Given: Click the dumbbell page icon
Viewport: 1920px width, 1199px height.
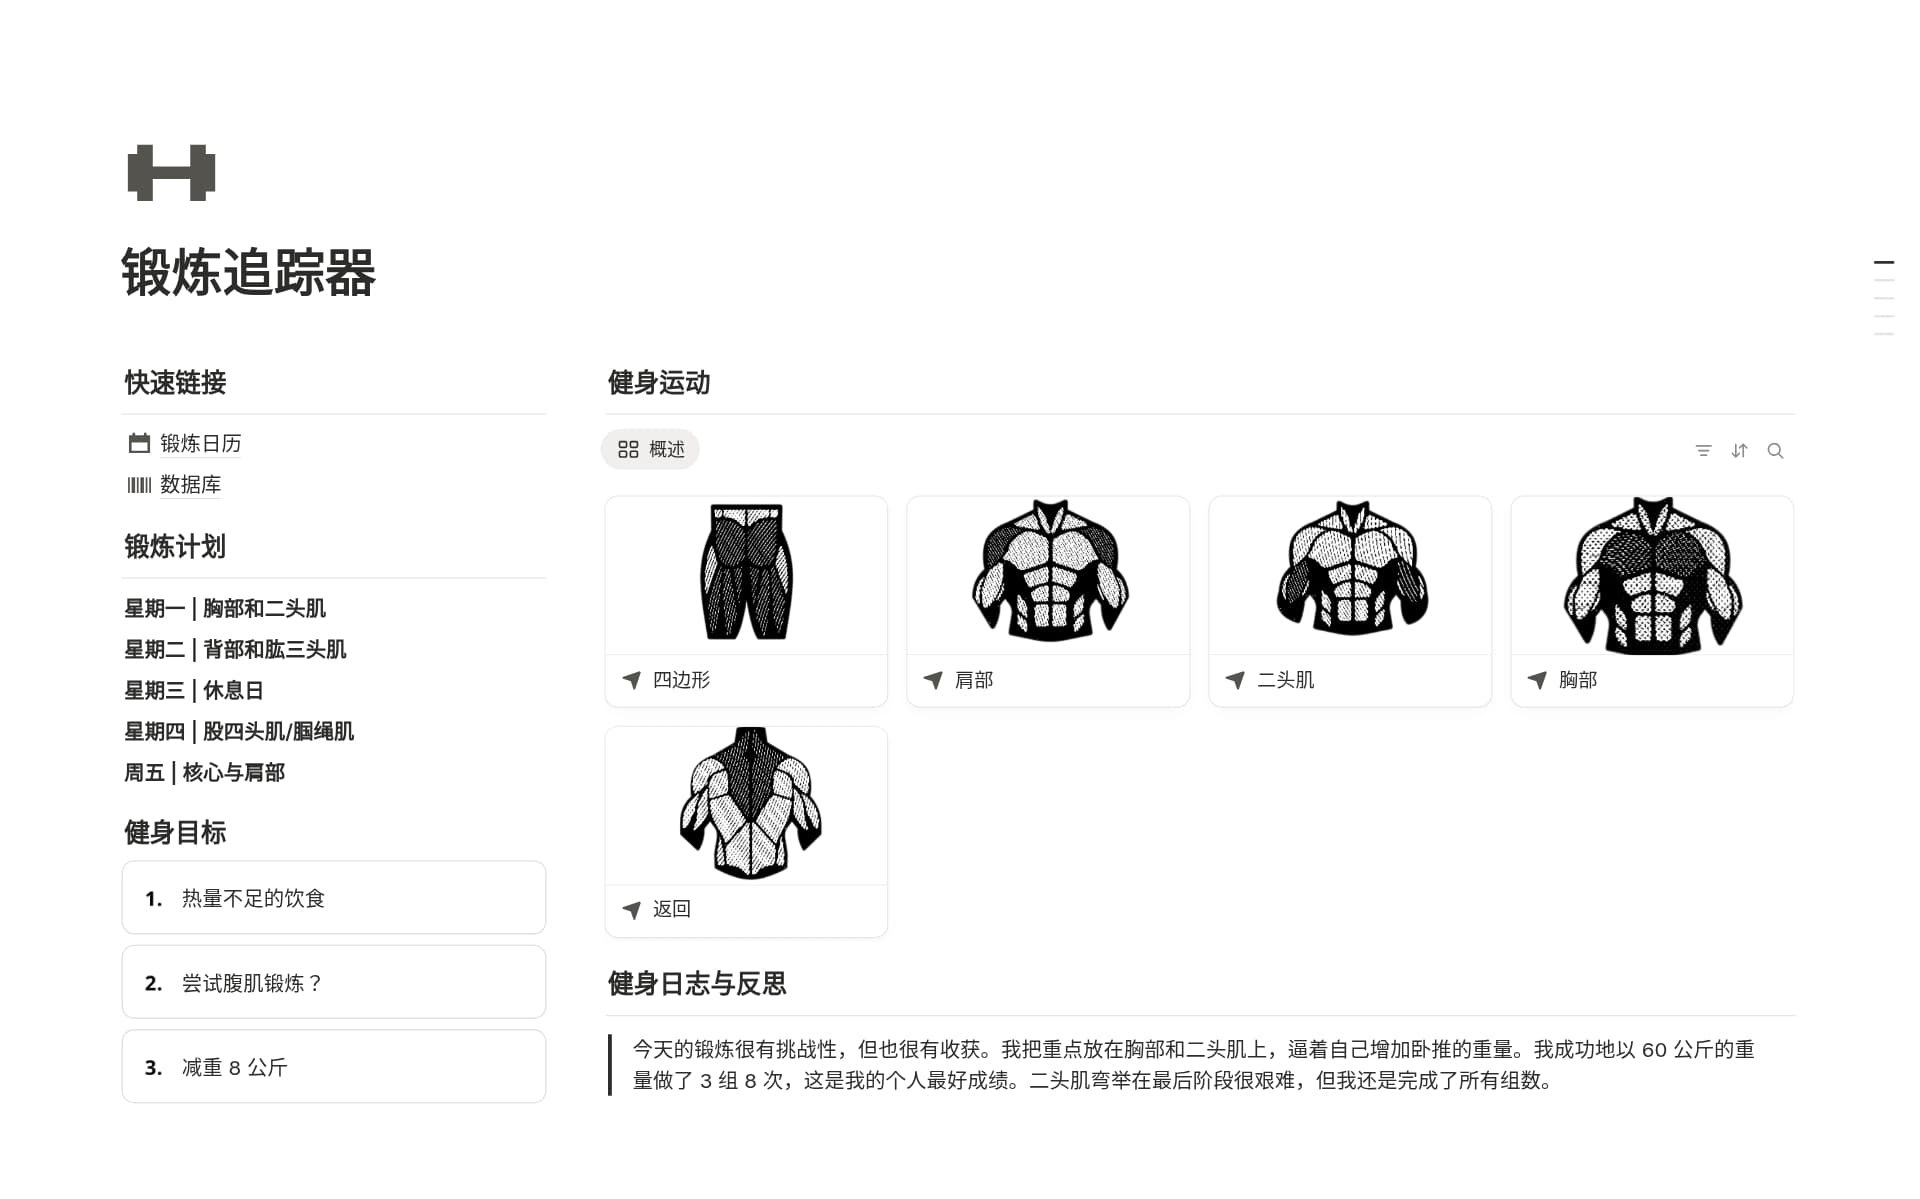Looking at the screenshot, I should (171, 173).
